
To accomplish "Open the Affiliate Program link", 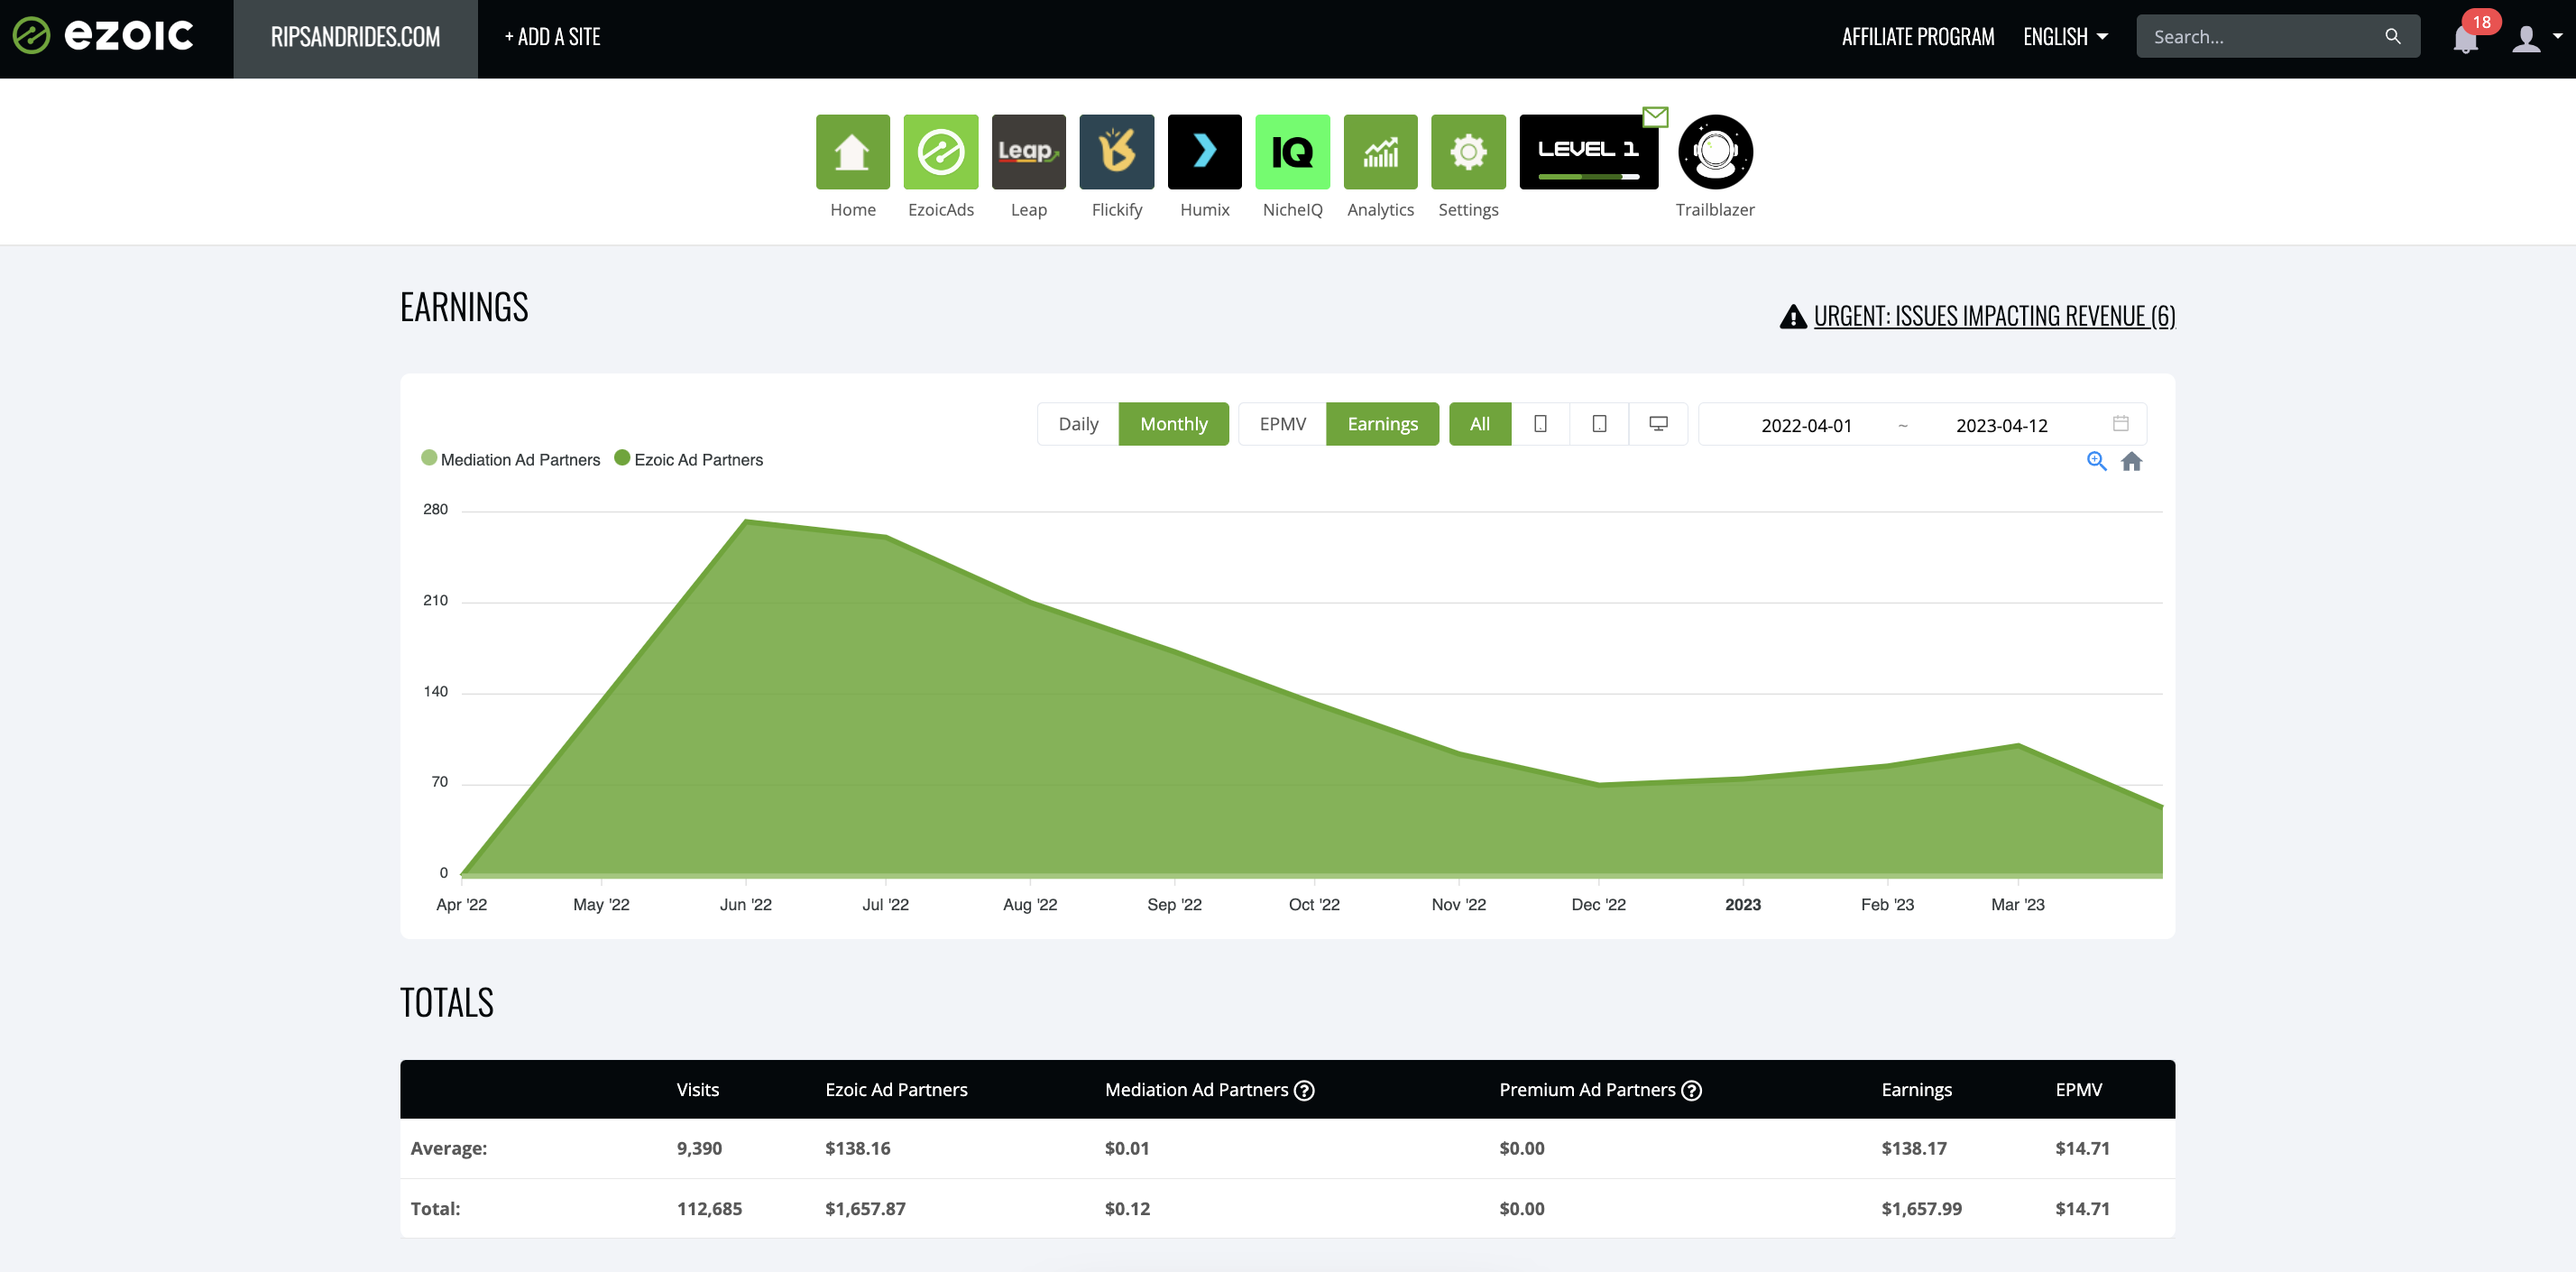I will [1917, 37].
